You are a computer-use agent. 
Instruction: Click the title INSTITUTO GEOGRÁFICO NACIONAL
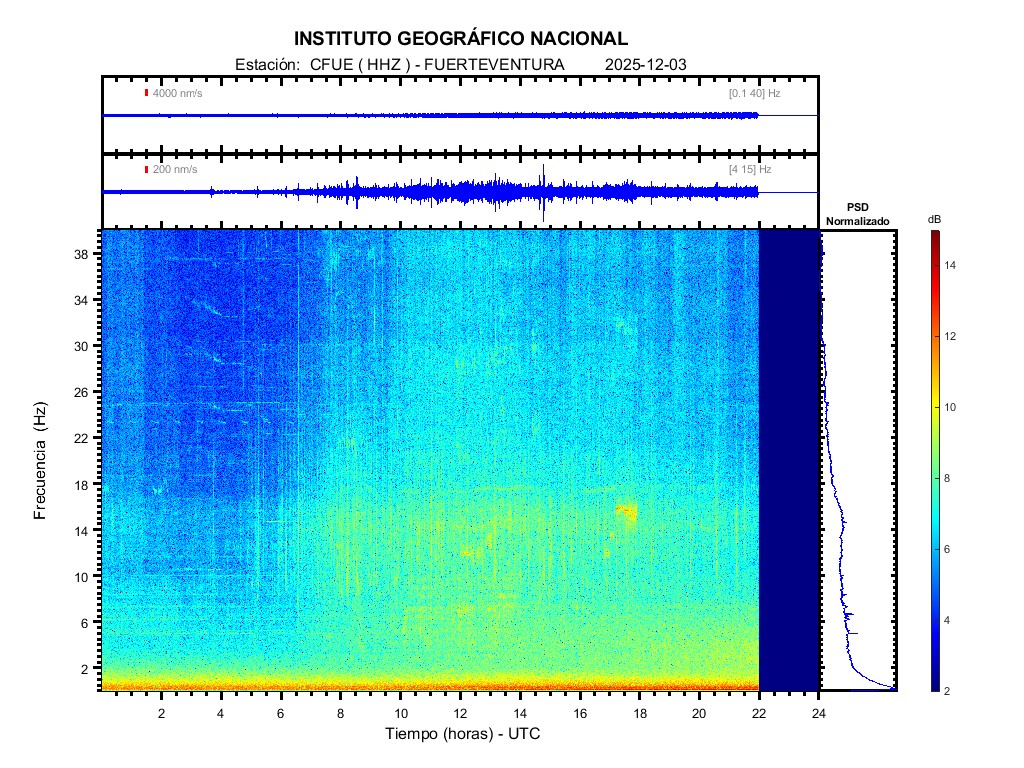click(461, 39)
